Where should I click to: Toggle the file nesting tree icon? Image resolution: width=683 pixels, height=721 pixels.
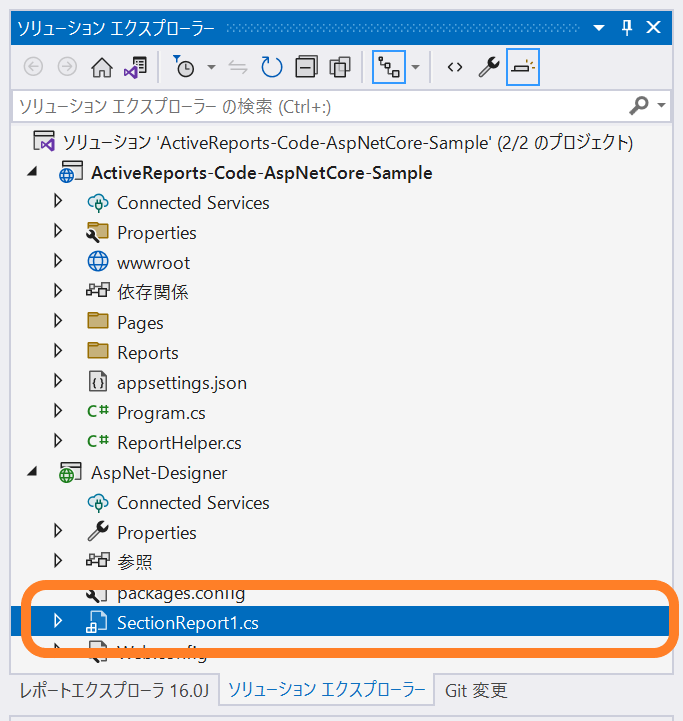click(x=389, y=67)
